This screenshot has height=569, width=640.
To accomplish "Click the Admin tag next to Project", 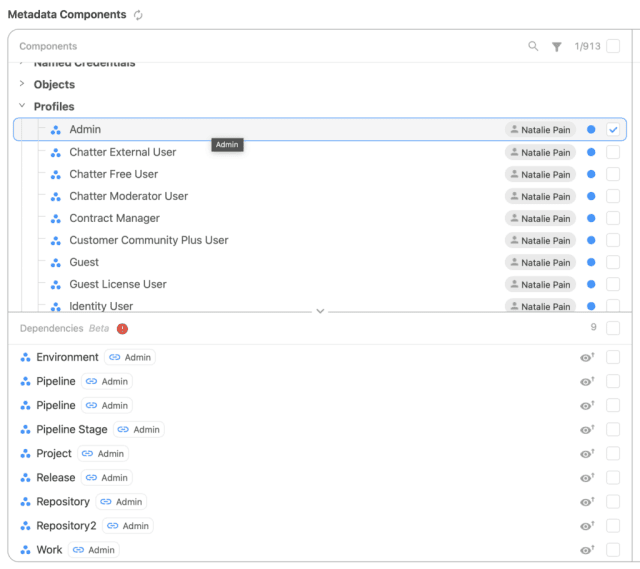I will [x=103, y=454].
